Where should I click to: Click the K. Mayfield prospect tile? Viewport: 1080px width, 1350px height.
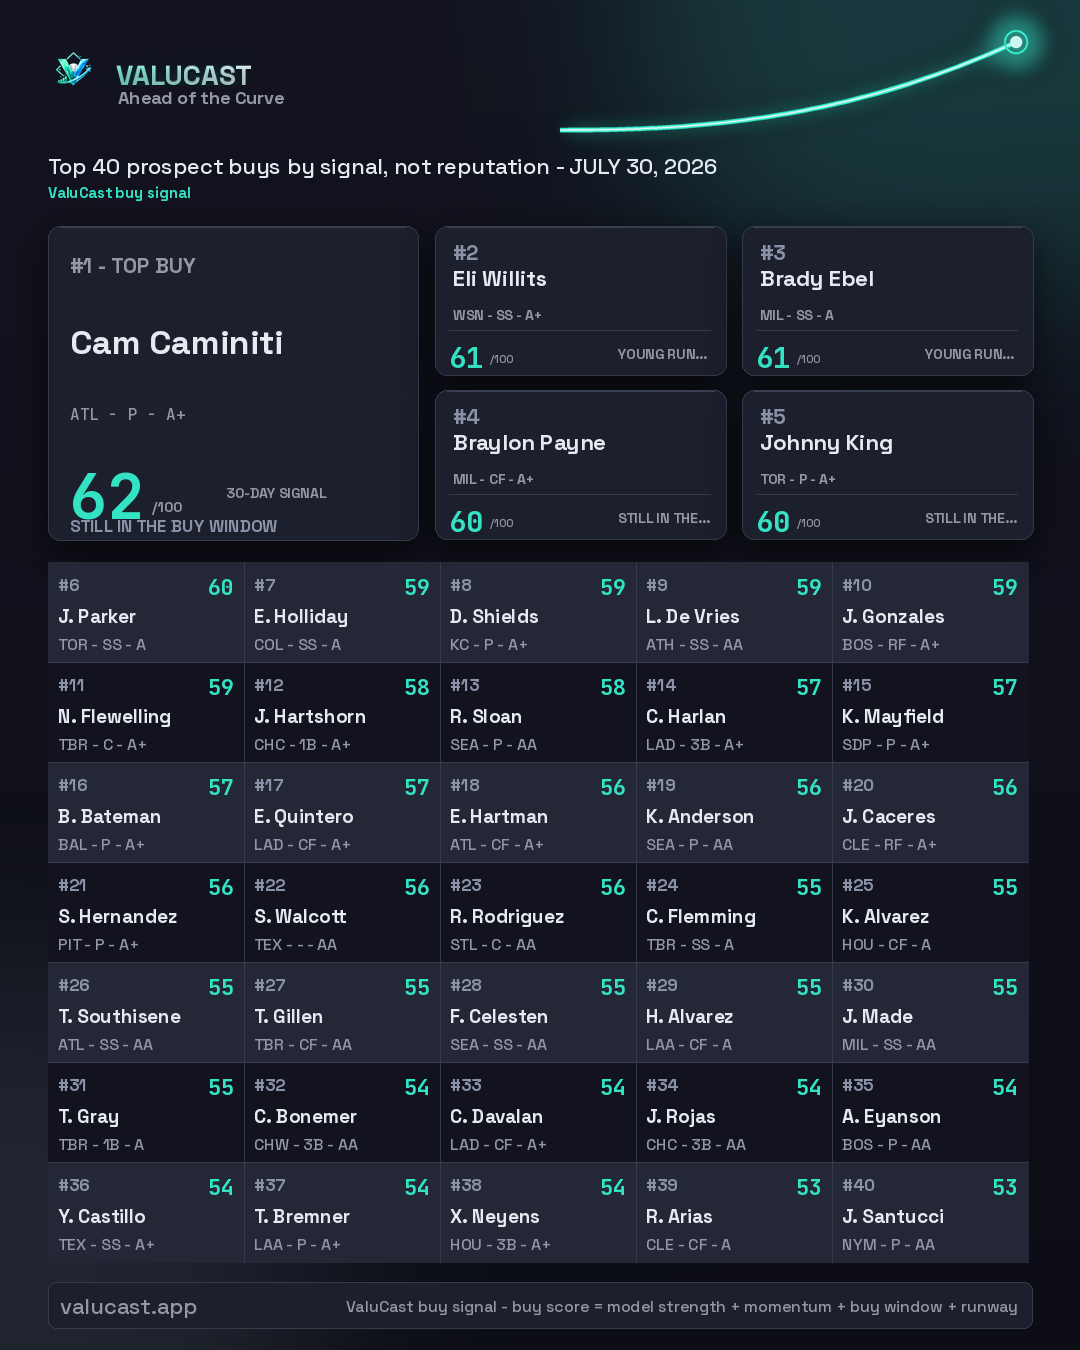click(930, 713)
